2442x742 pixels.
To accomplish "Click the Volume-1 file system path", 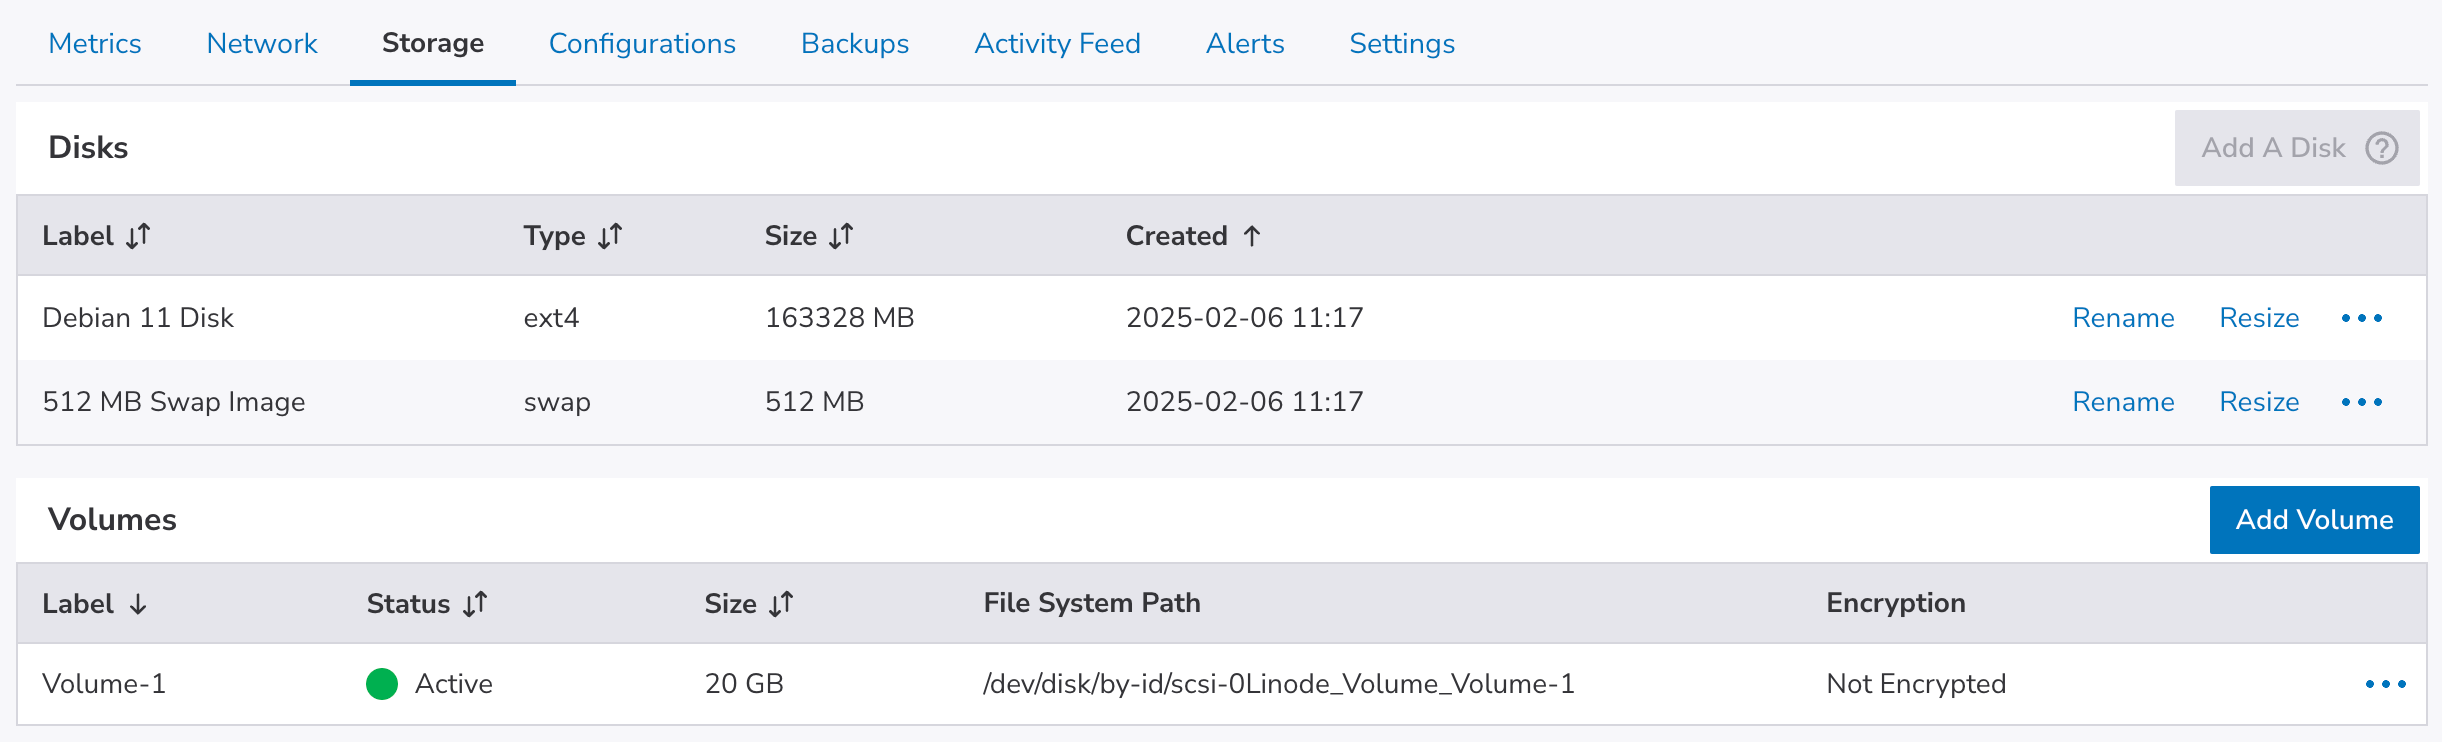I will click(1278, 684).
